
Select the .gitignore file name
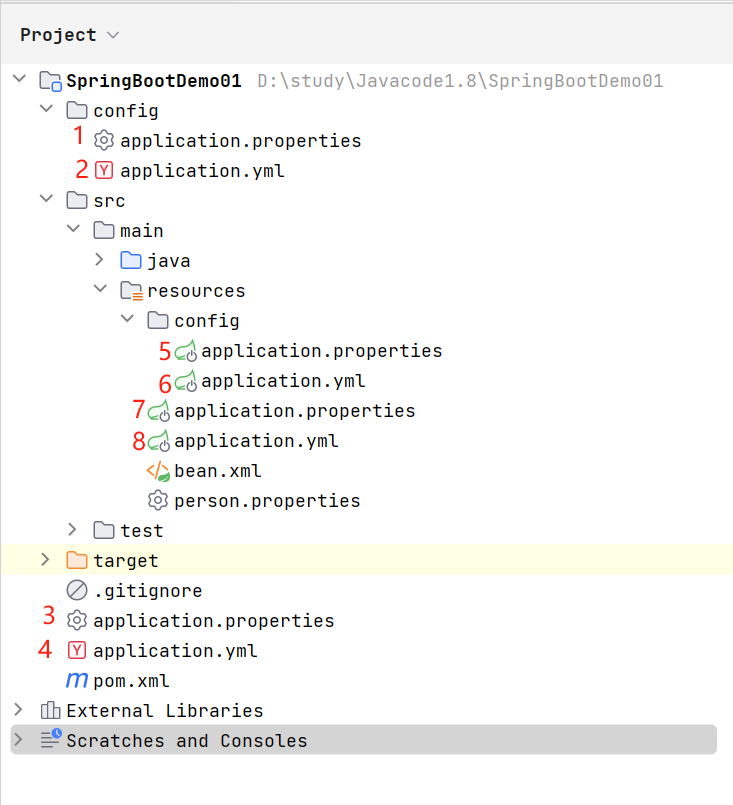pyautogui.click(x=148, y=591)
